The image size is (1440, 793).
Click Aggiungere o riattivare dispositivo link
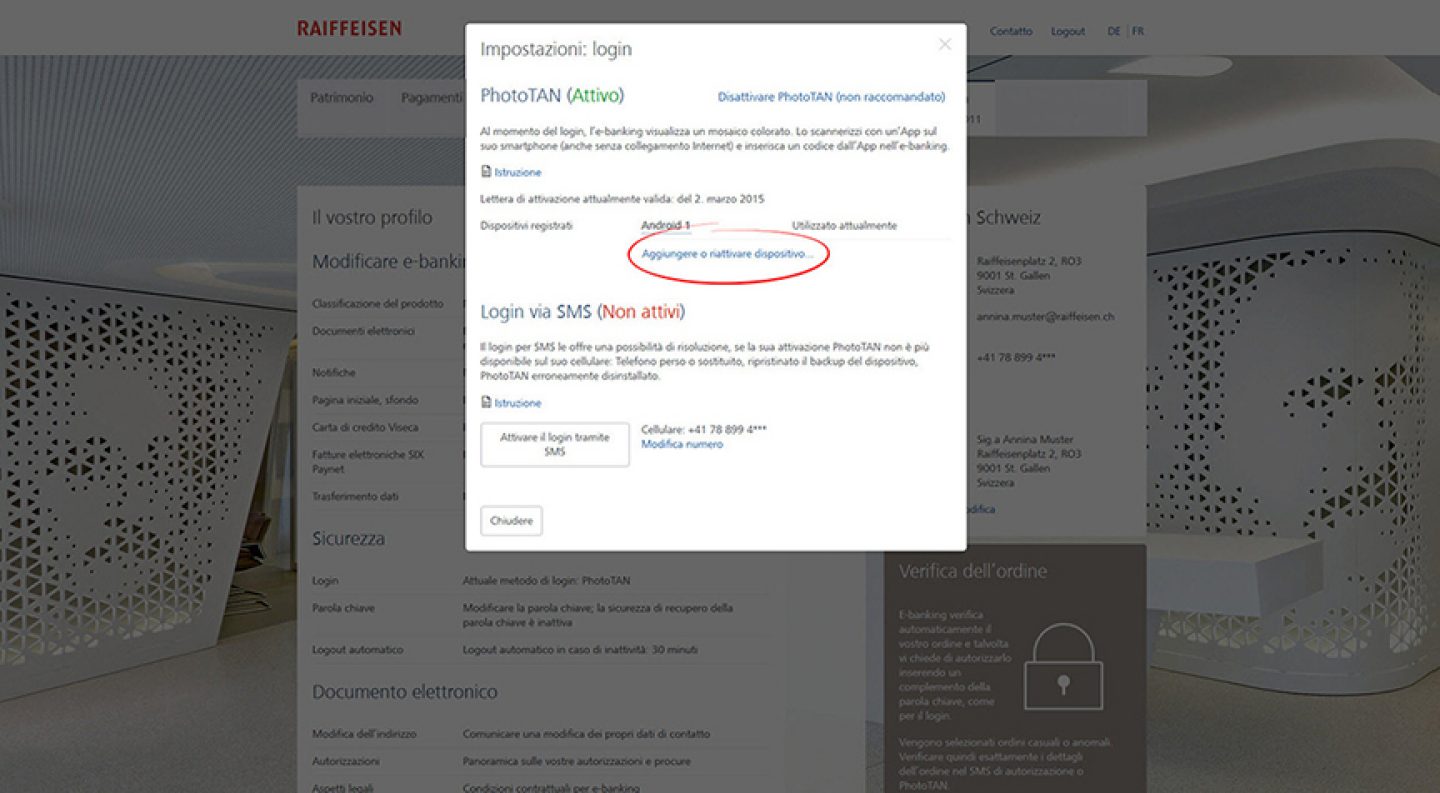coord(728,254)
